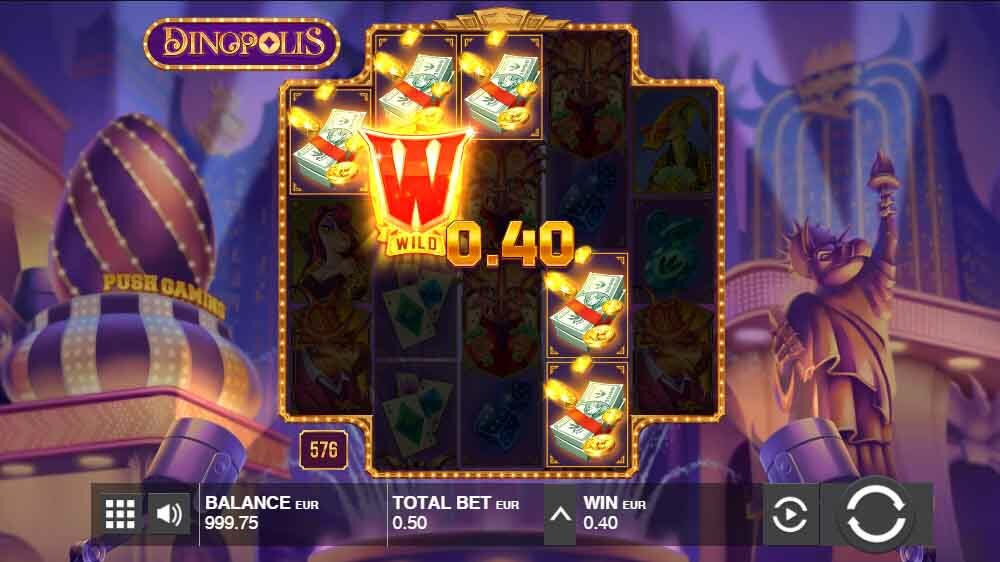
Task: Select the 576 ways counter box
Action: (x=324, y=450)
